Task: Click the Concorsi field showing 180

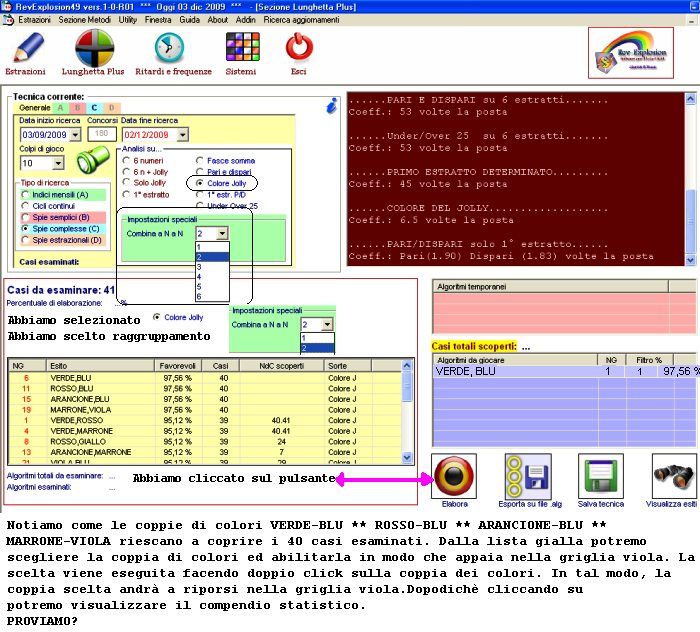Action: pos(102,133)
